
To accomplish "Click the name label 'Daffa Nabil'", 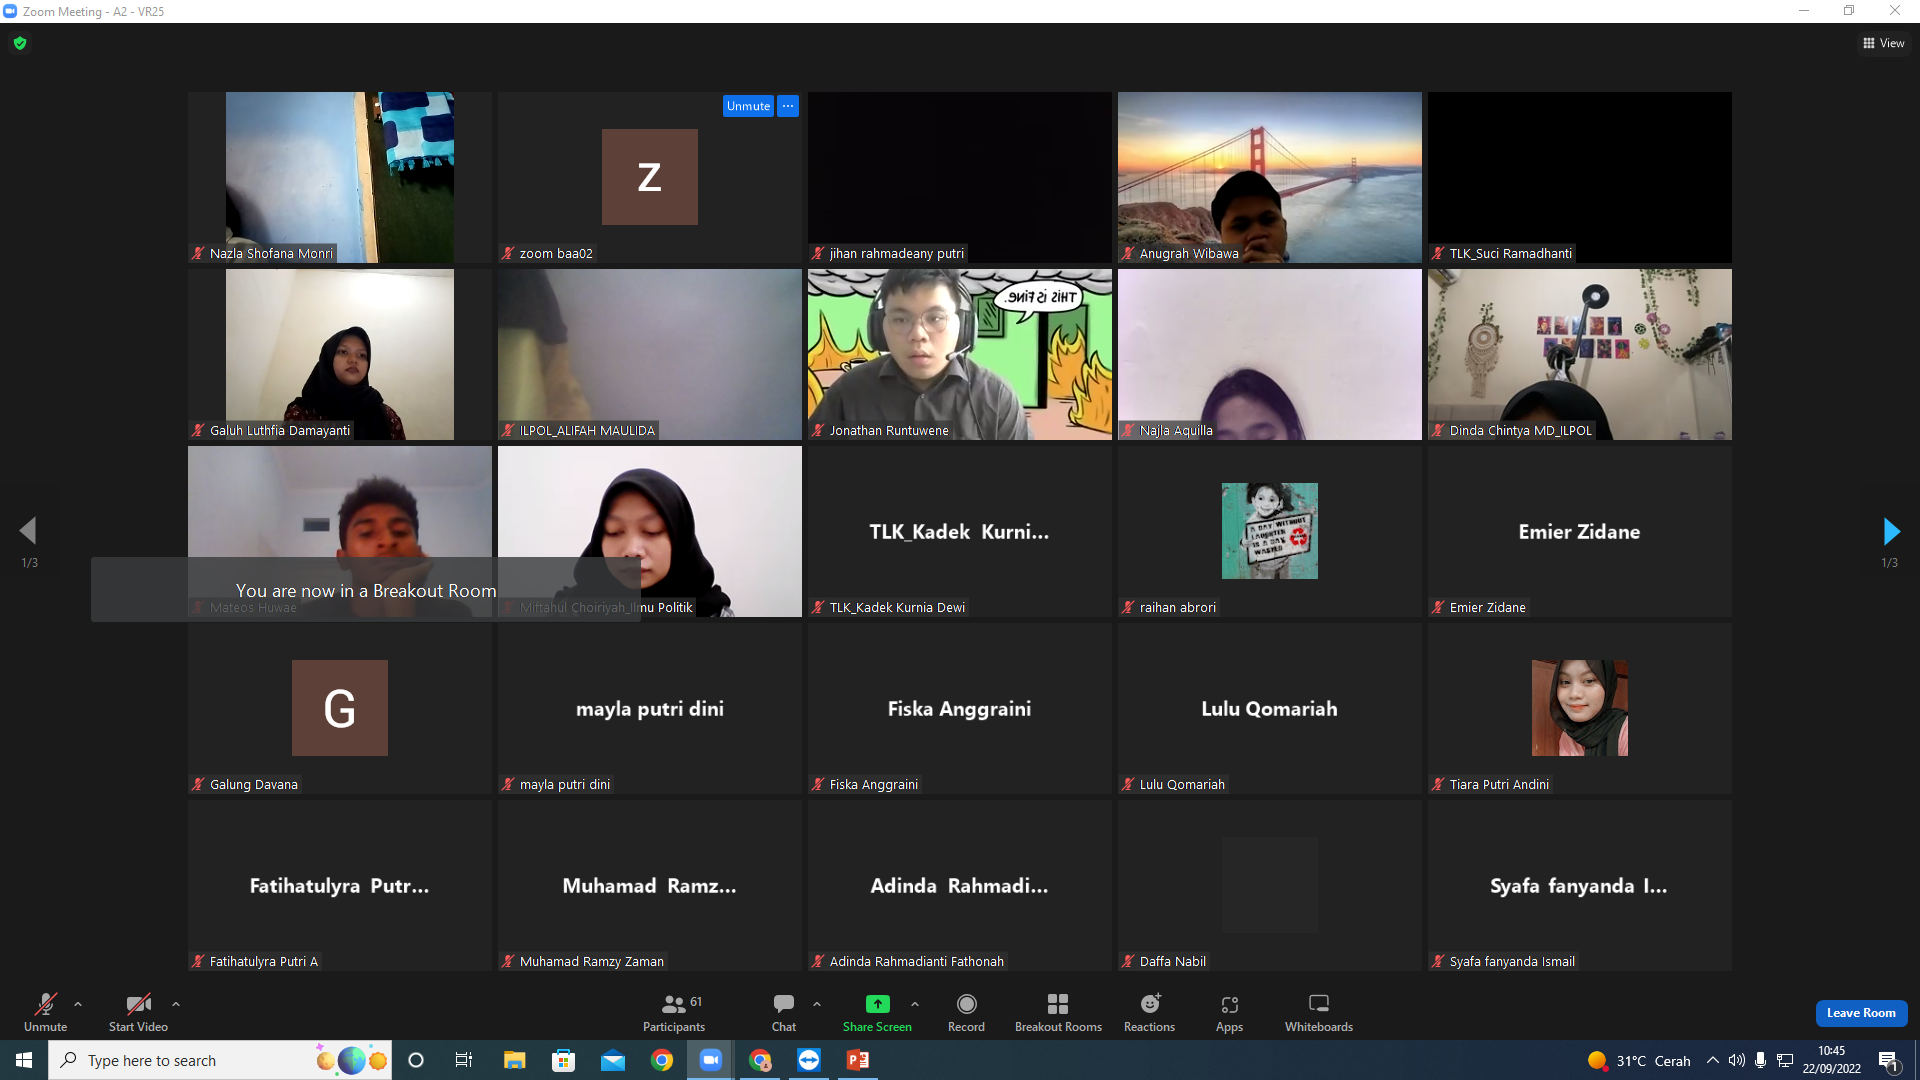I will tap(1173, 962).
